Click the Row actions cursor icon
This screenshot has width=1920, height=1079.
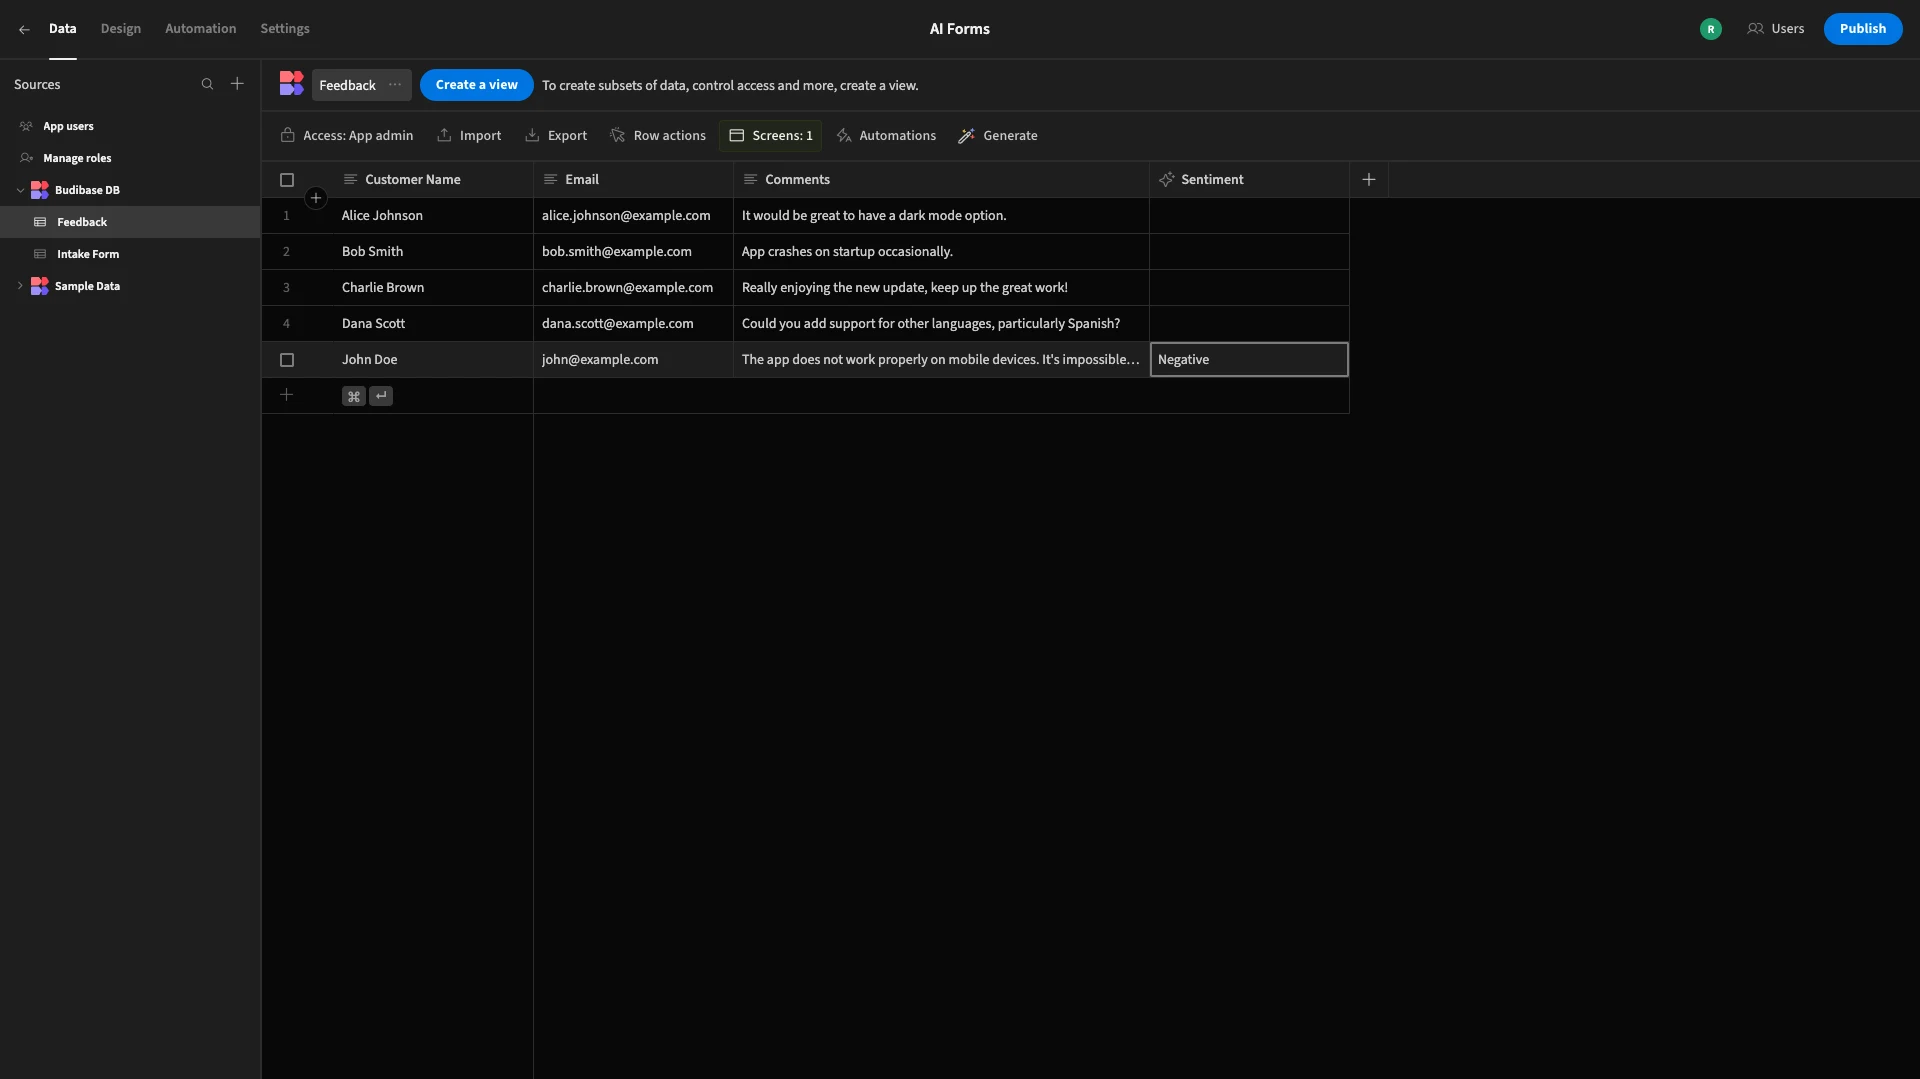point(618,135)
